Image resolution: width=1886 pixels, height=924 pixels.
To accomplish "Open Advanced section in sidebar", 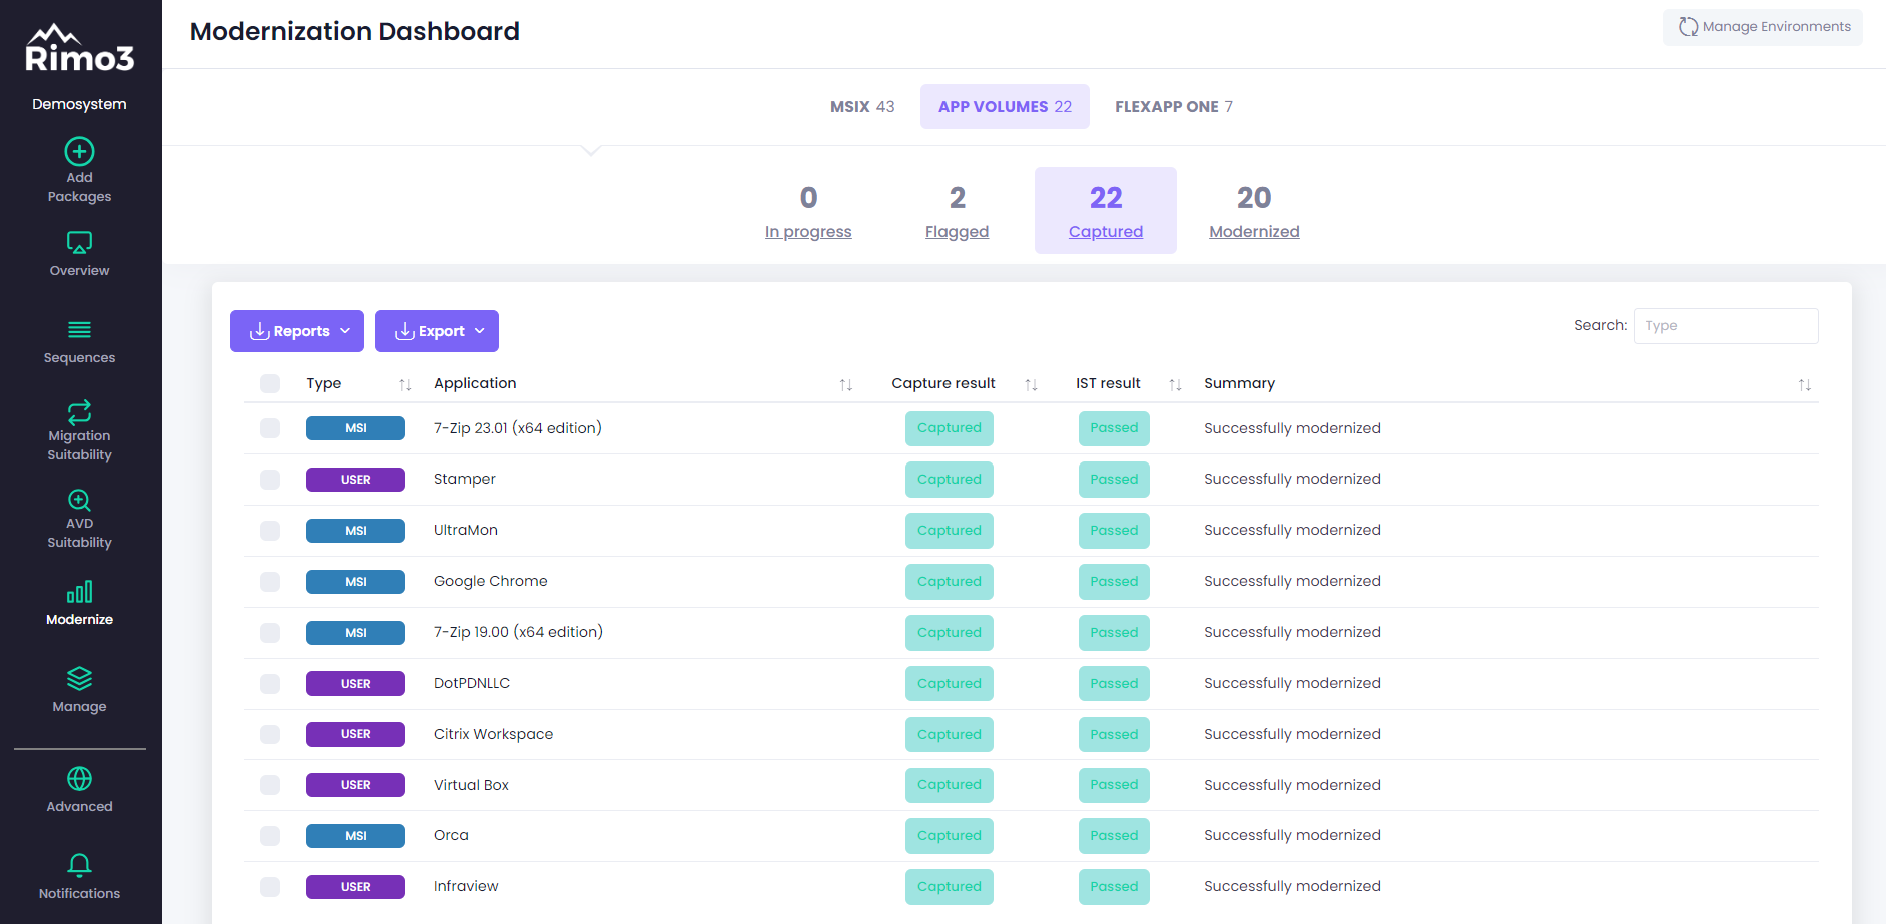I will point(79,790).
